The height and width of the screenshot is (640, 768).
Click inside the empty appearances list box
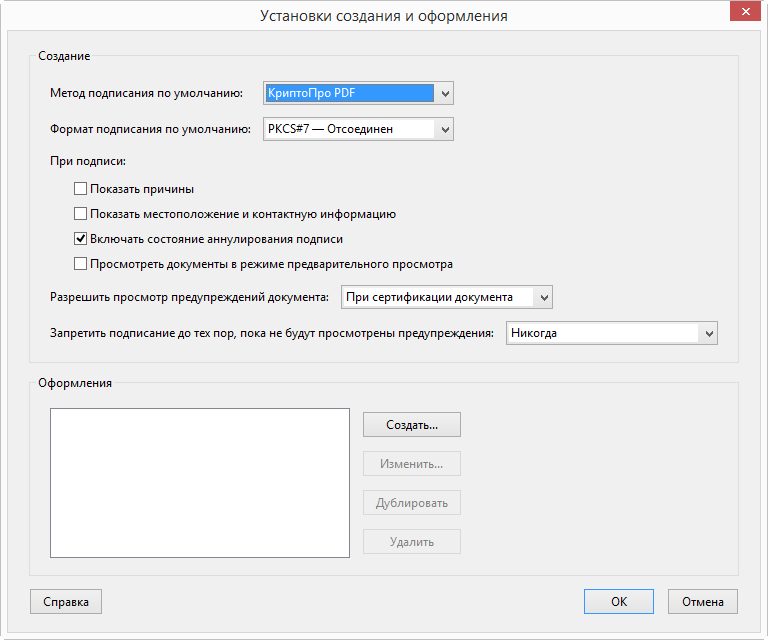tap(200, 483)
